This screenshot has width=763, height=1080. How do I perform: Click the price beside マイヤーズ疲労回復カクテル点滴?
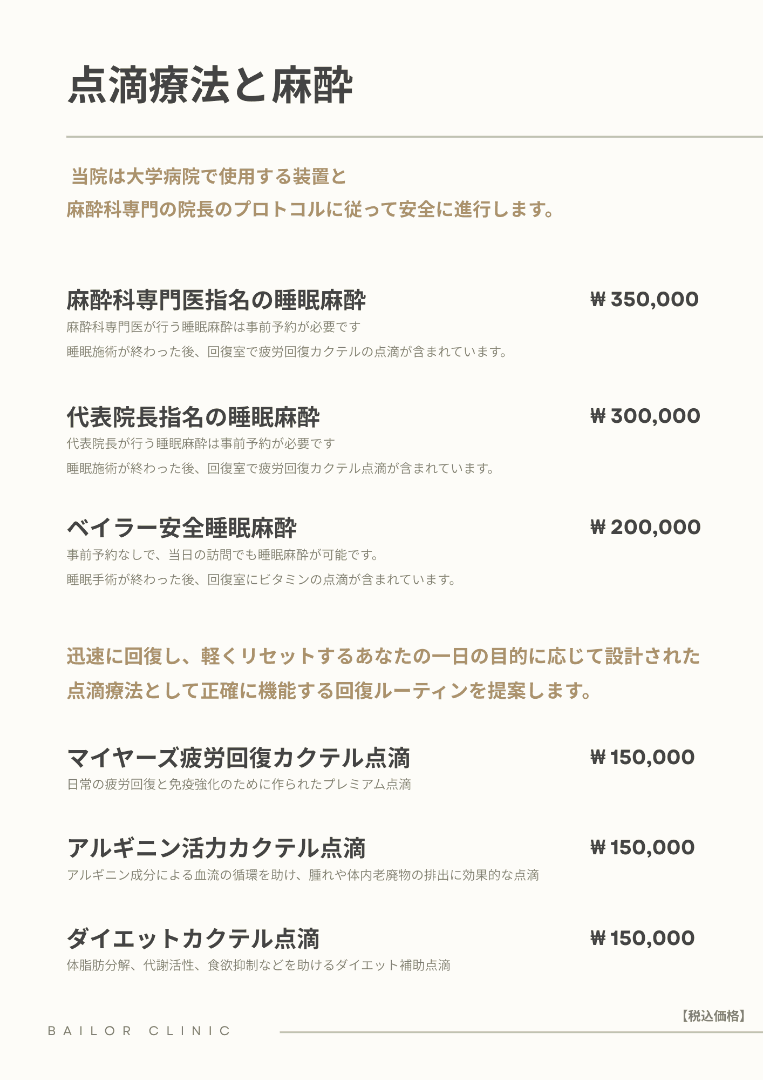click(x=642, y=758)
